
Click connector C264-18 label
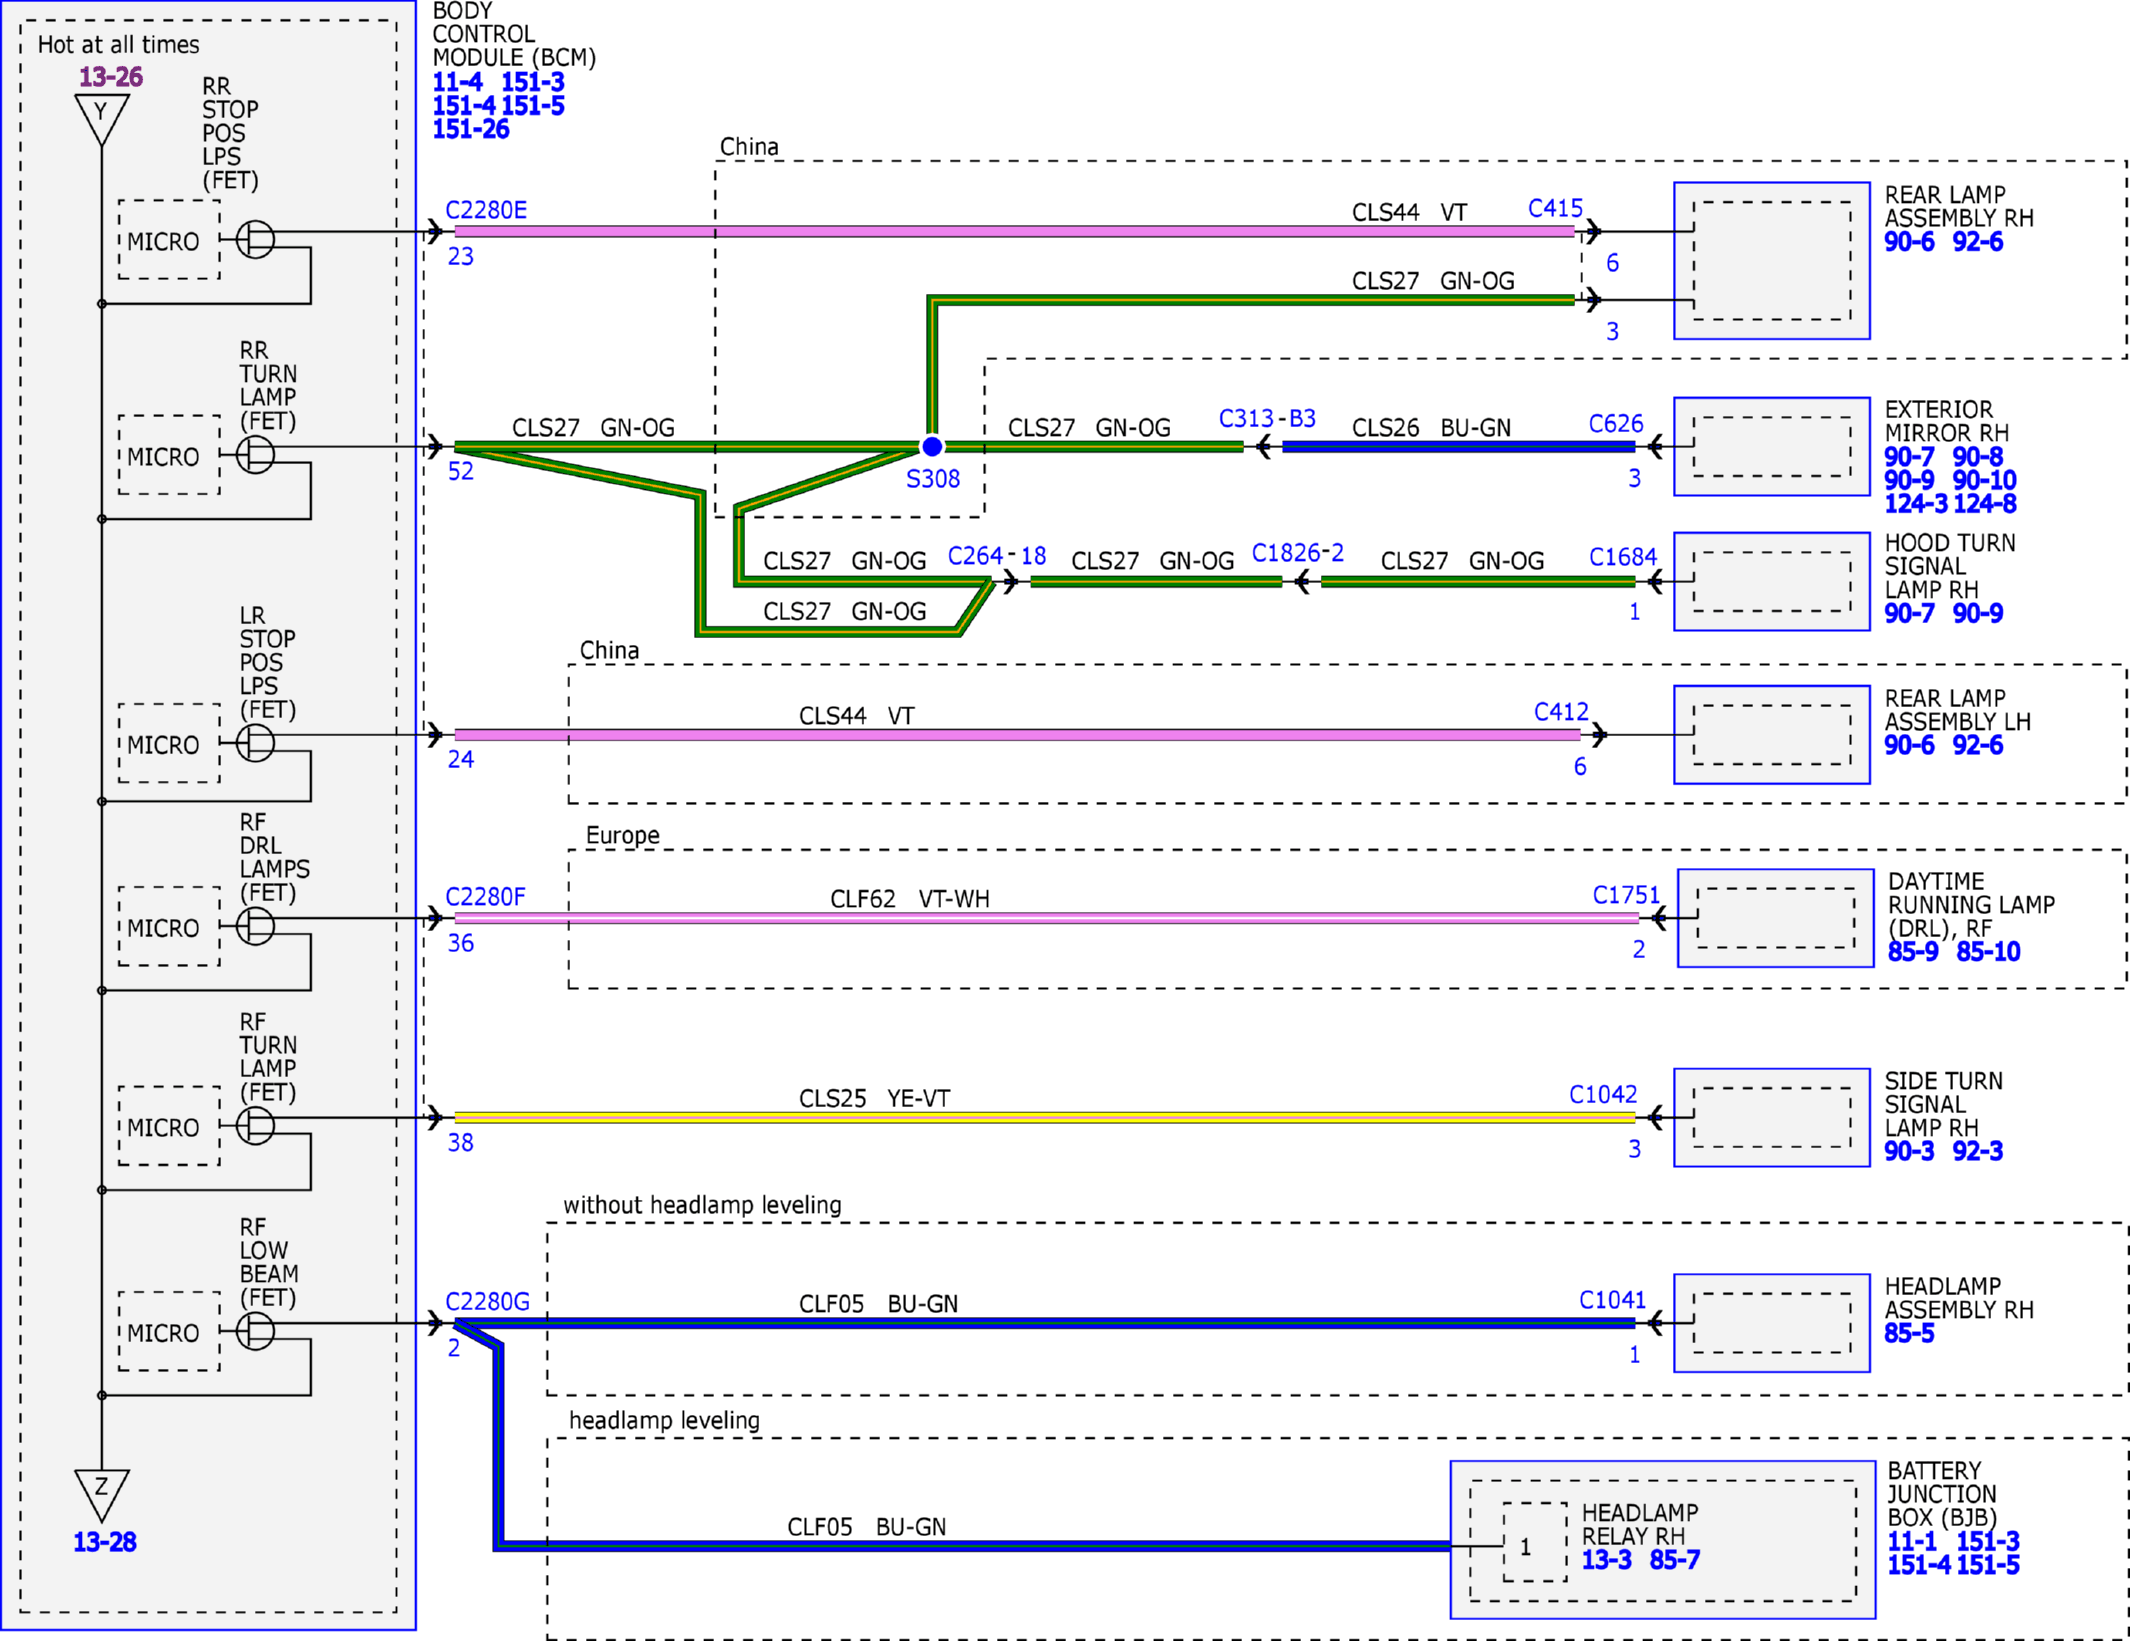997,556
